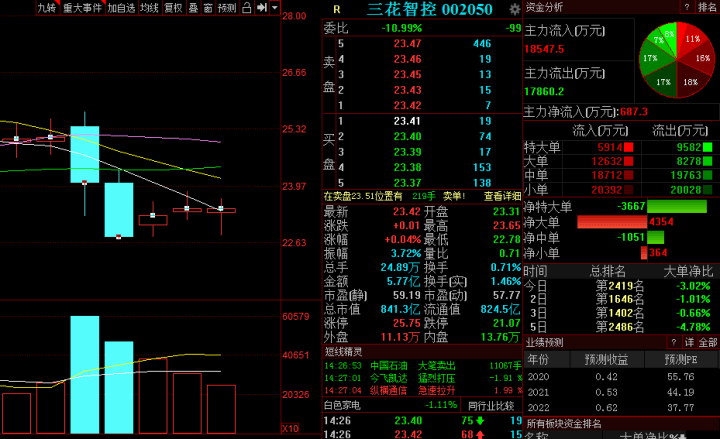Open the 九转 indicator tab

pyautogui.click(x=46, y=8)
